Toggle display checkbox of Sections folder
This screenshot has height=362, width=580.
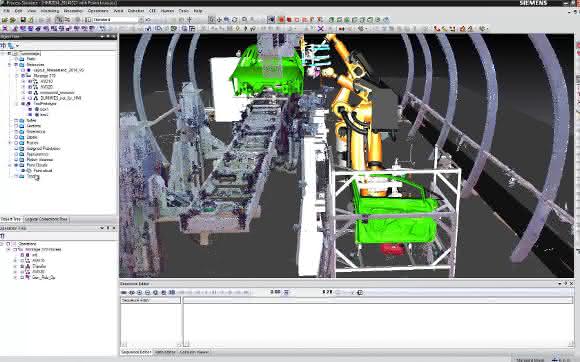coord(16,126)
